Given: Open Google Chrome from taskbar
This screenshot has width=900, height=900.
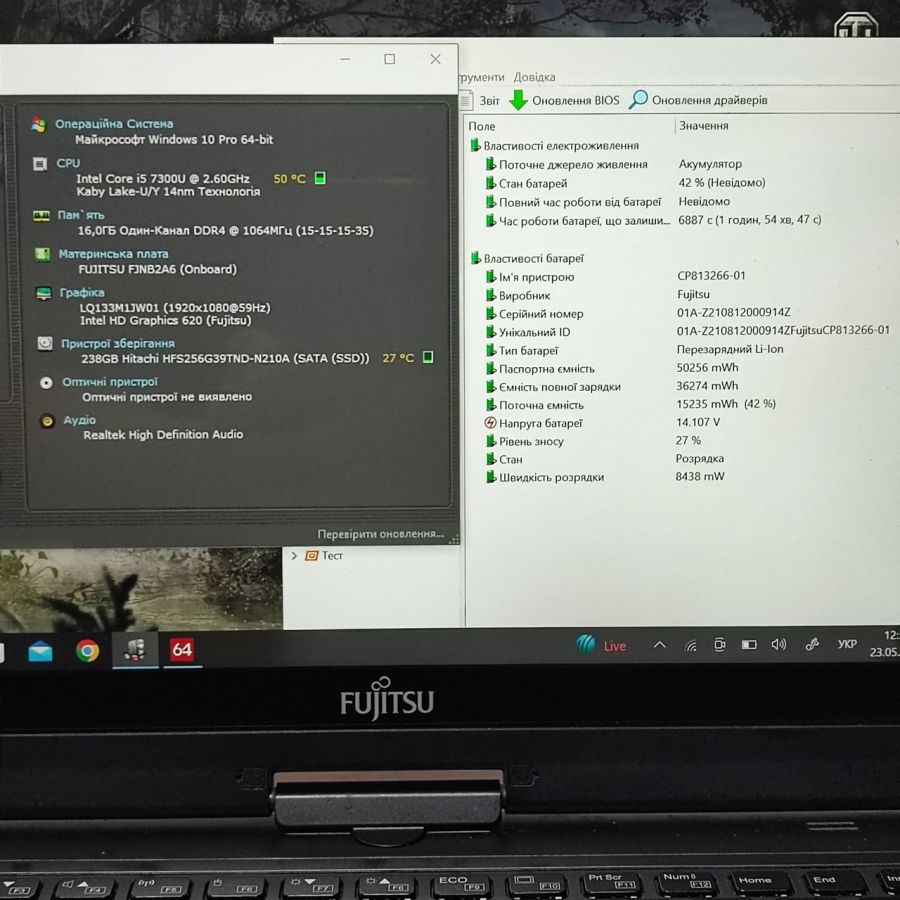Looking at the screenshot, I should coord(87,650).
